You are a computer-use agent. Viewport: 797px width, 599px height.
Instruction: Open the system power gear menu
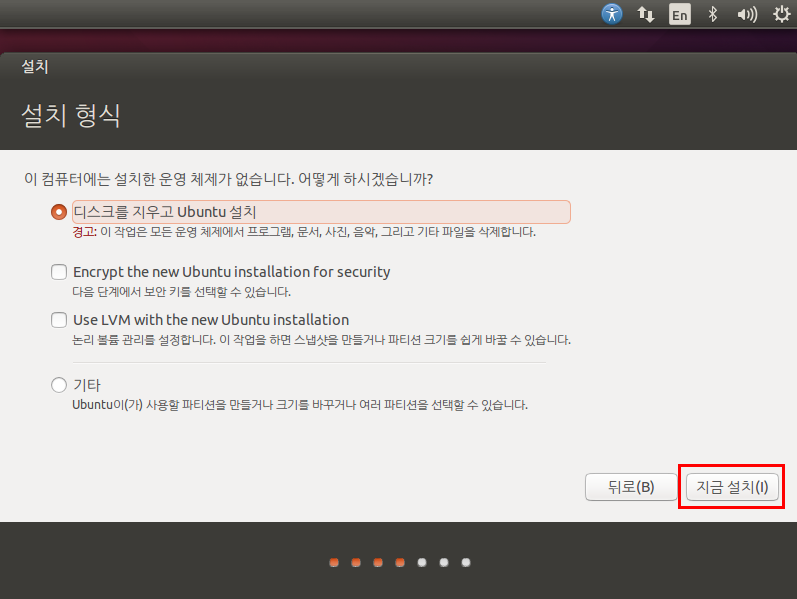pos(781,14)
